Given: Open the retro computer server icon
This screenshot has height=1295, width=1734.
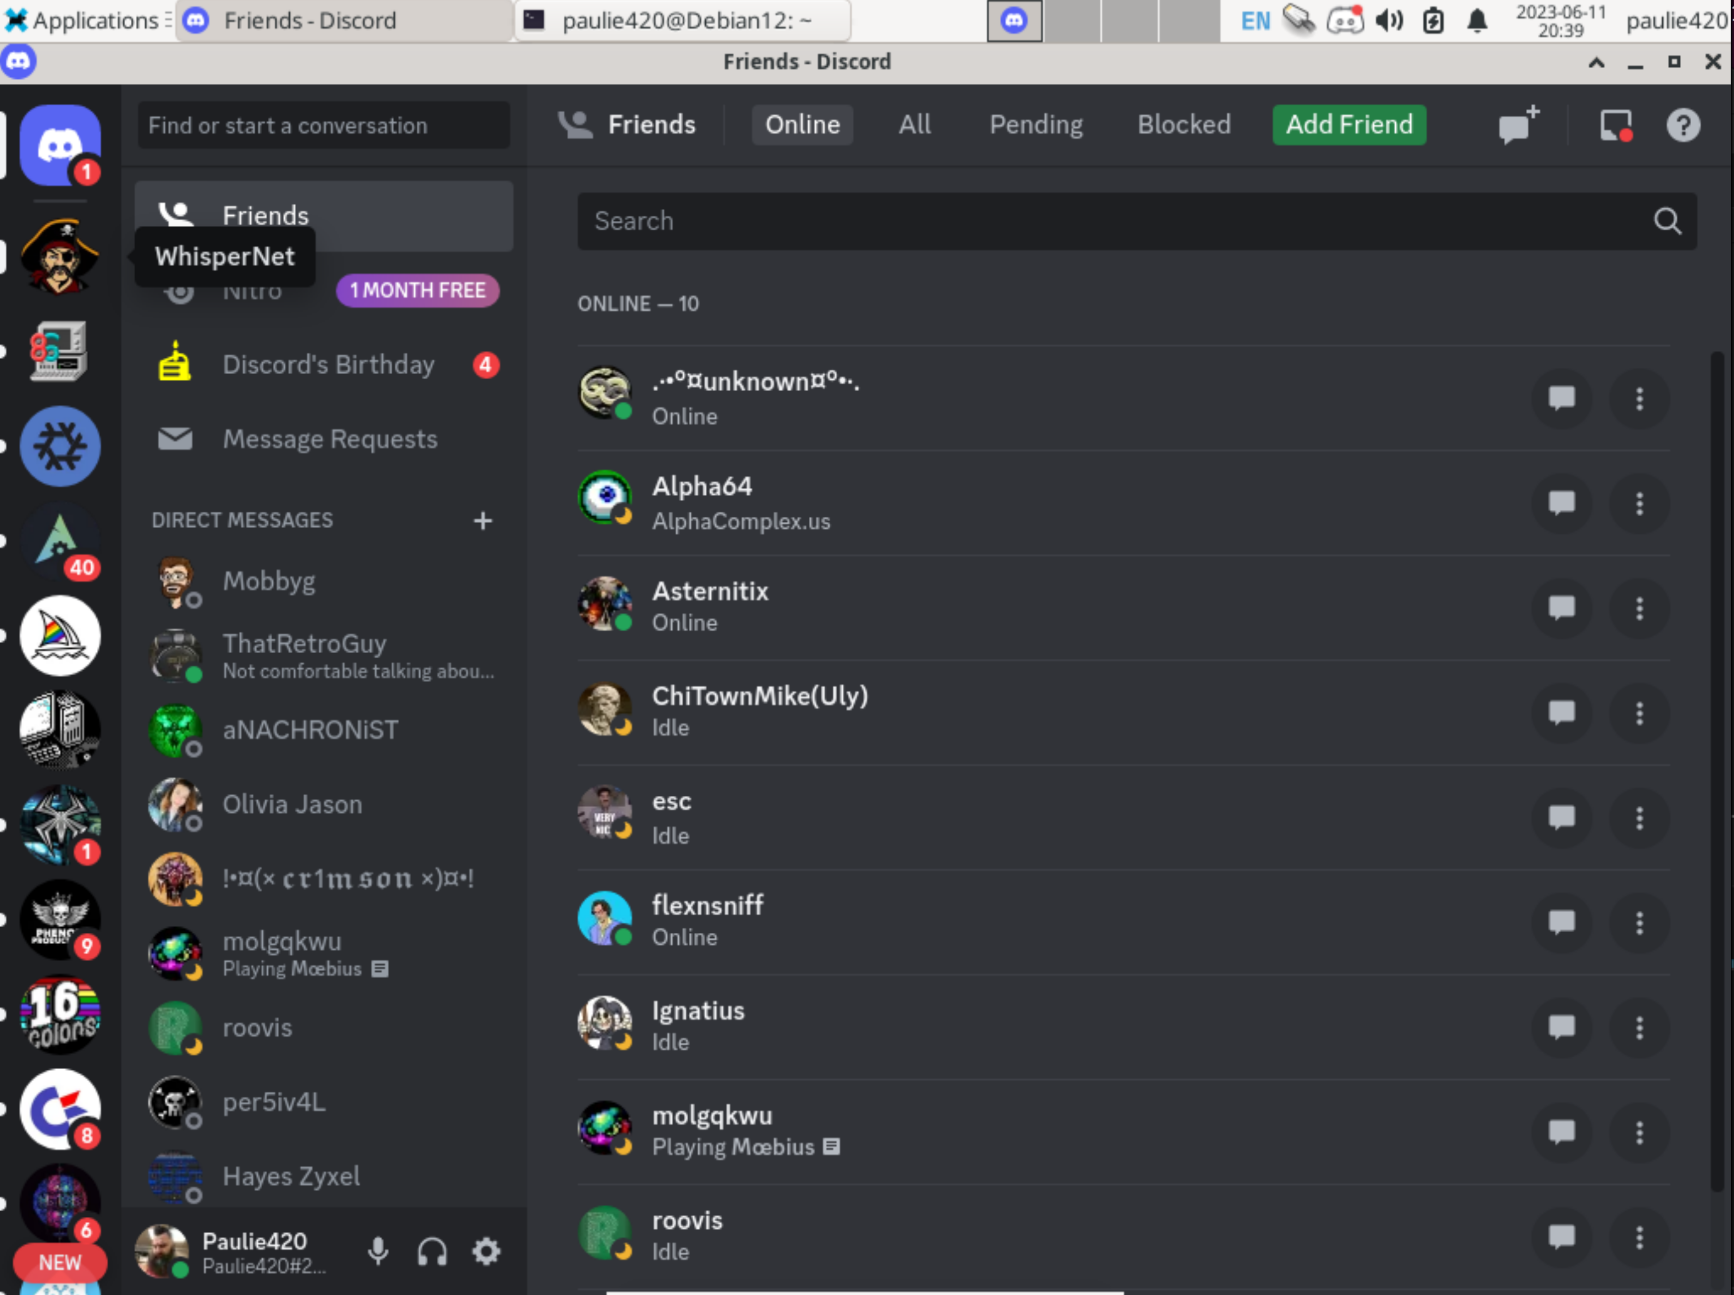Looking at the screenshot, I should click(x=60, y=351).
